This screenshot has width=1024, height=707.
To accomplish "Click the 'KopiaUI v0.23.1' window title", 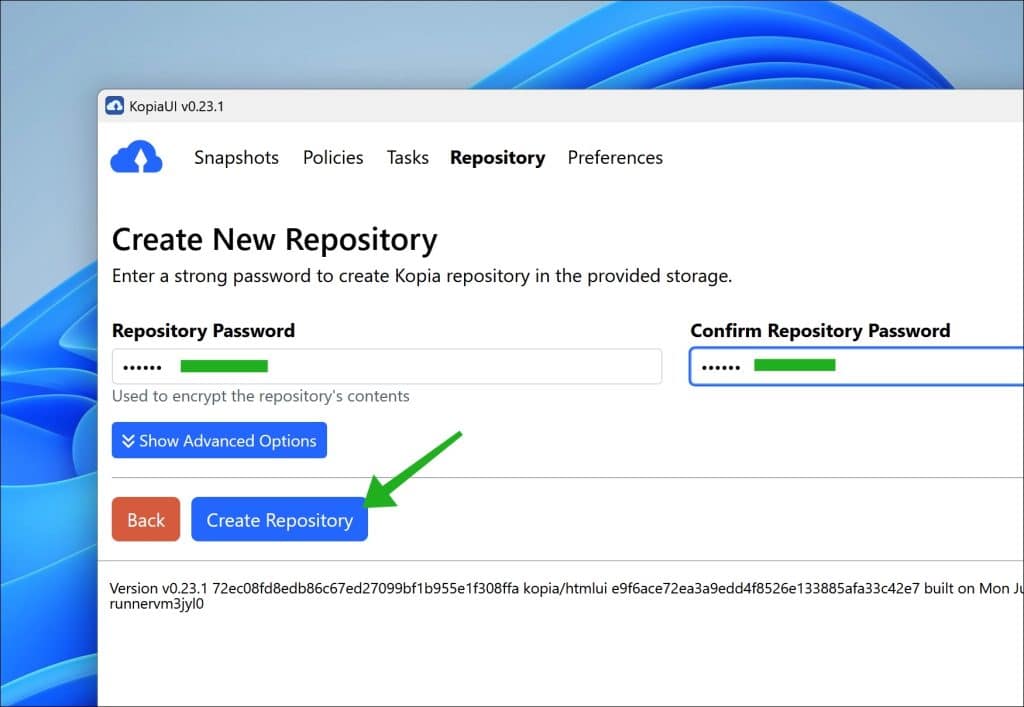I will point(176,106).
